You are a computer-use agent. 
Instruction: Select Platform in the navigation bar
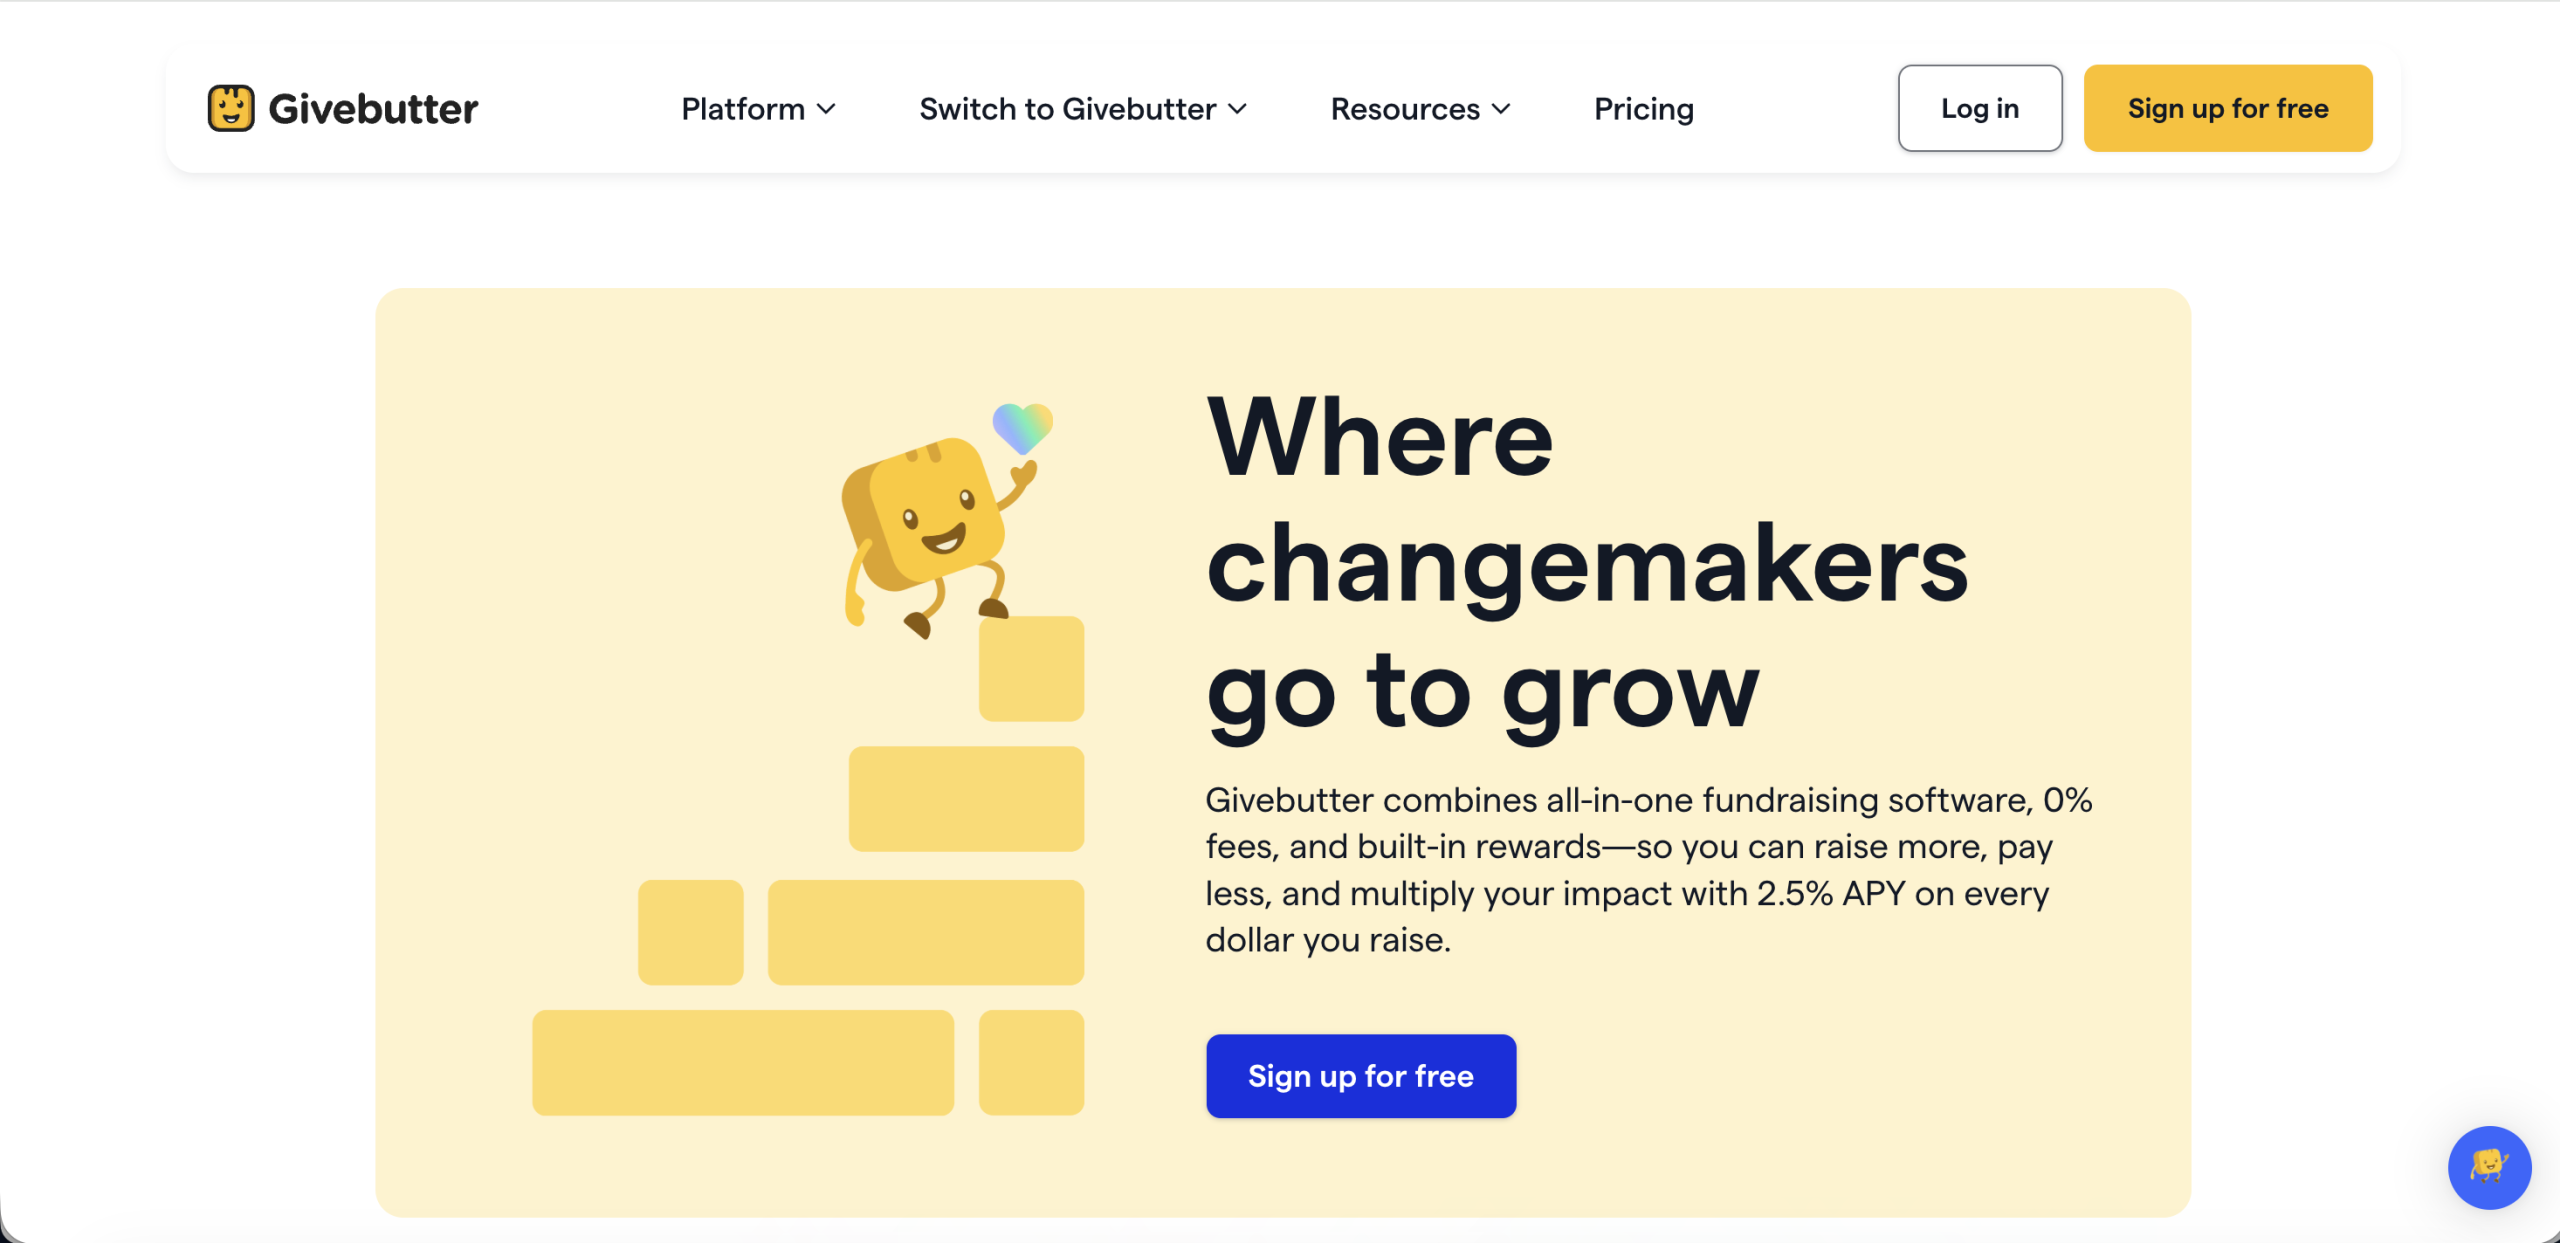(x=742, y=108)
